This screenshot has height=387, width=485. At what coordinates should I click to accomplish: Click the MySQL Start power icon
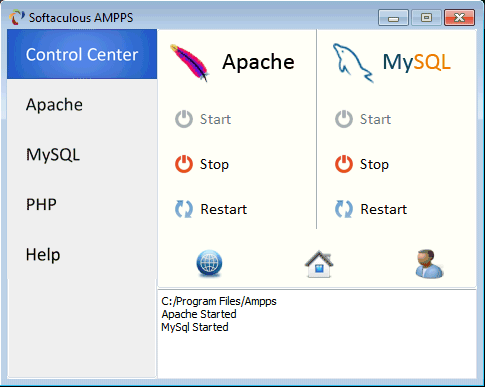(x=344, y=119)
